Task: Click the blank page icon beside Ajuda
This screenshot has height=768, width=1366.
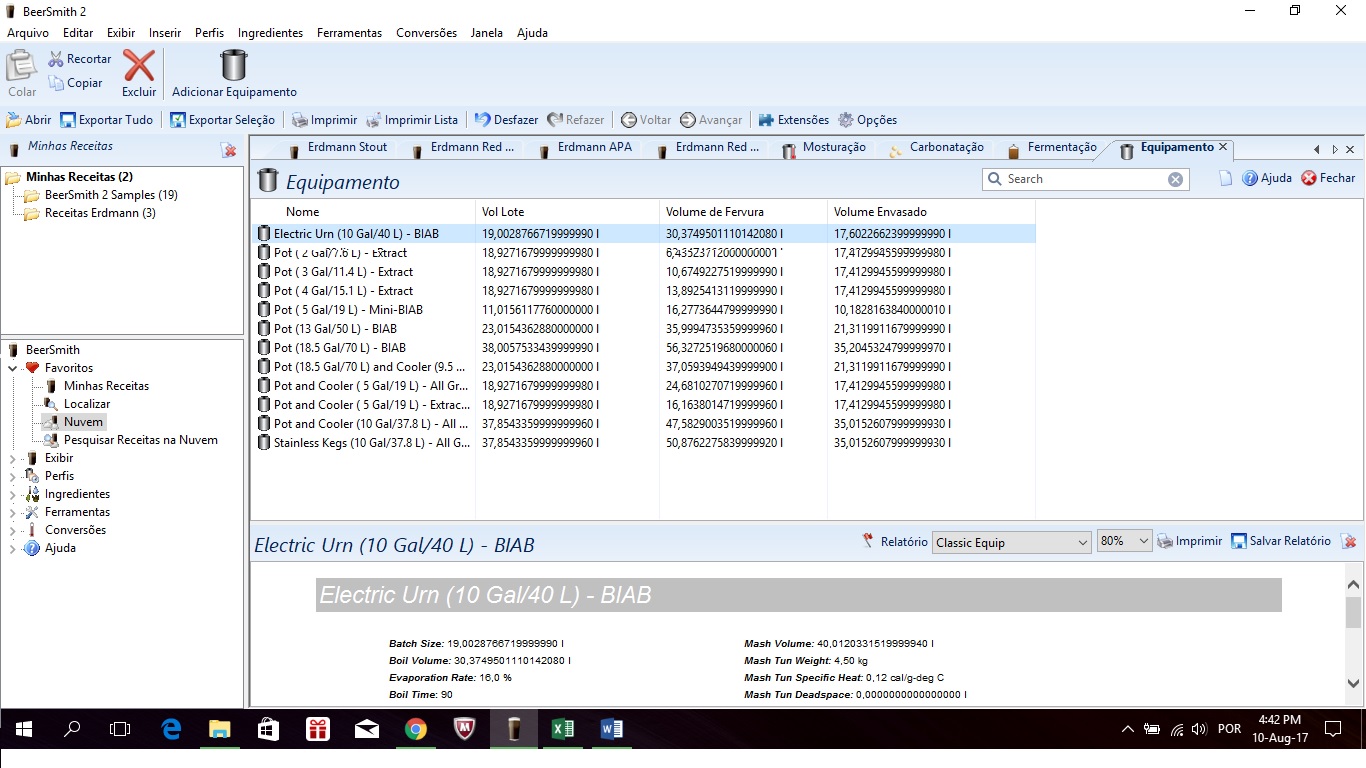Action: (x=1226, y=178)
